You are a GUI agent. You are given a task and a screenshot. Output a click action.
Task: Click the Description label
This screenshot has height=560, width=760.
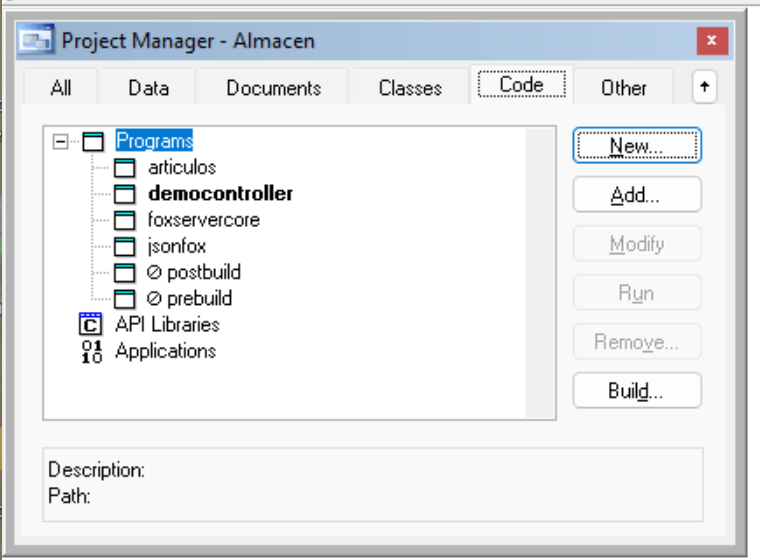click(96, 470)
